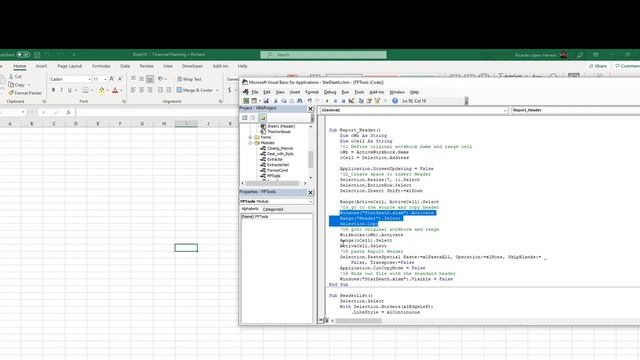Open Properties Window icon in VBA toolbar

click(x=369, y=101)
